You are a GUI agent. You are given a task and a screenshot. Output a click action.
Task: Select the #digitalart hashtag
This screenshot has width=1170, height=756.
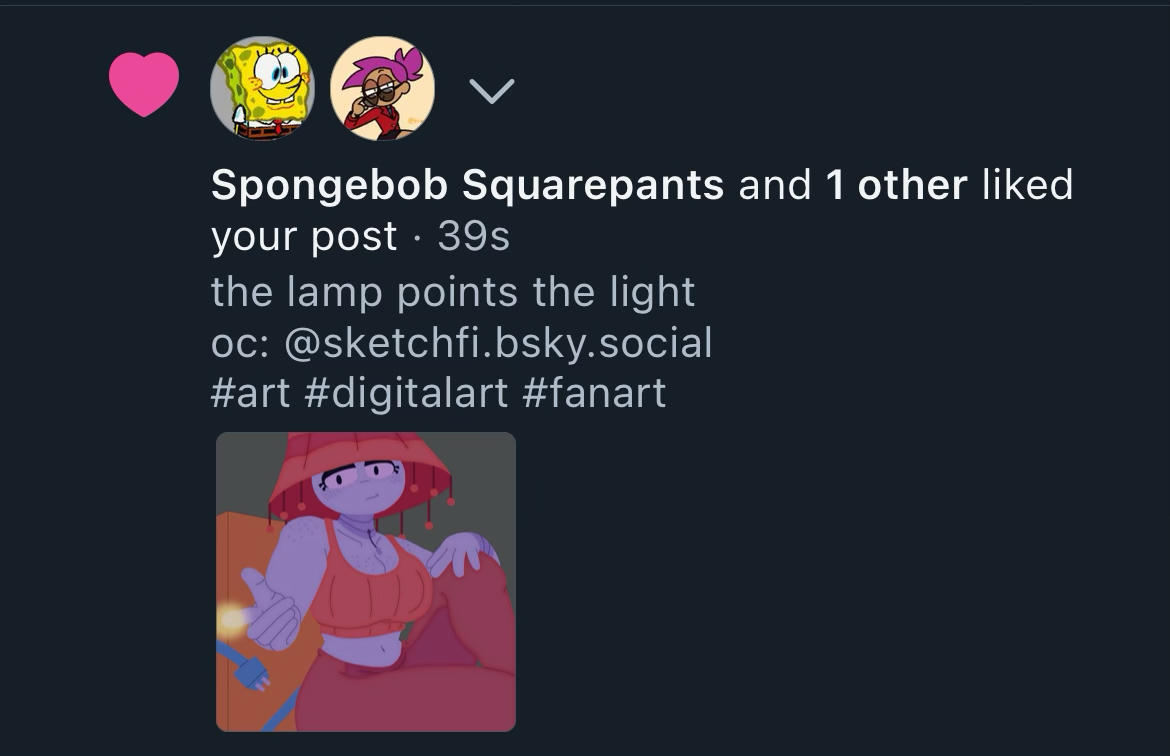(x=405, y=393)
